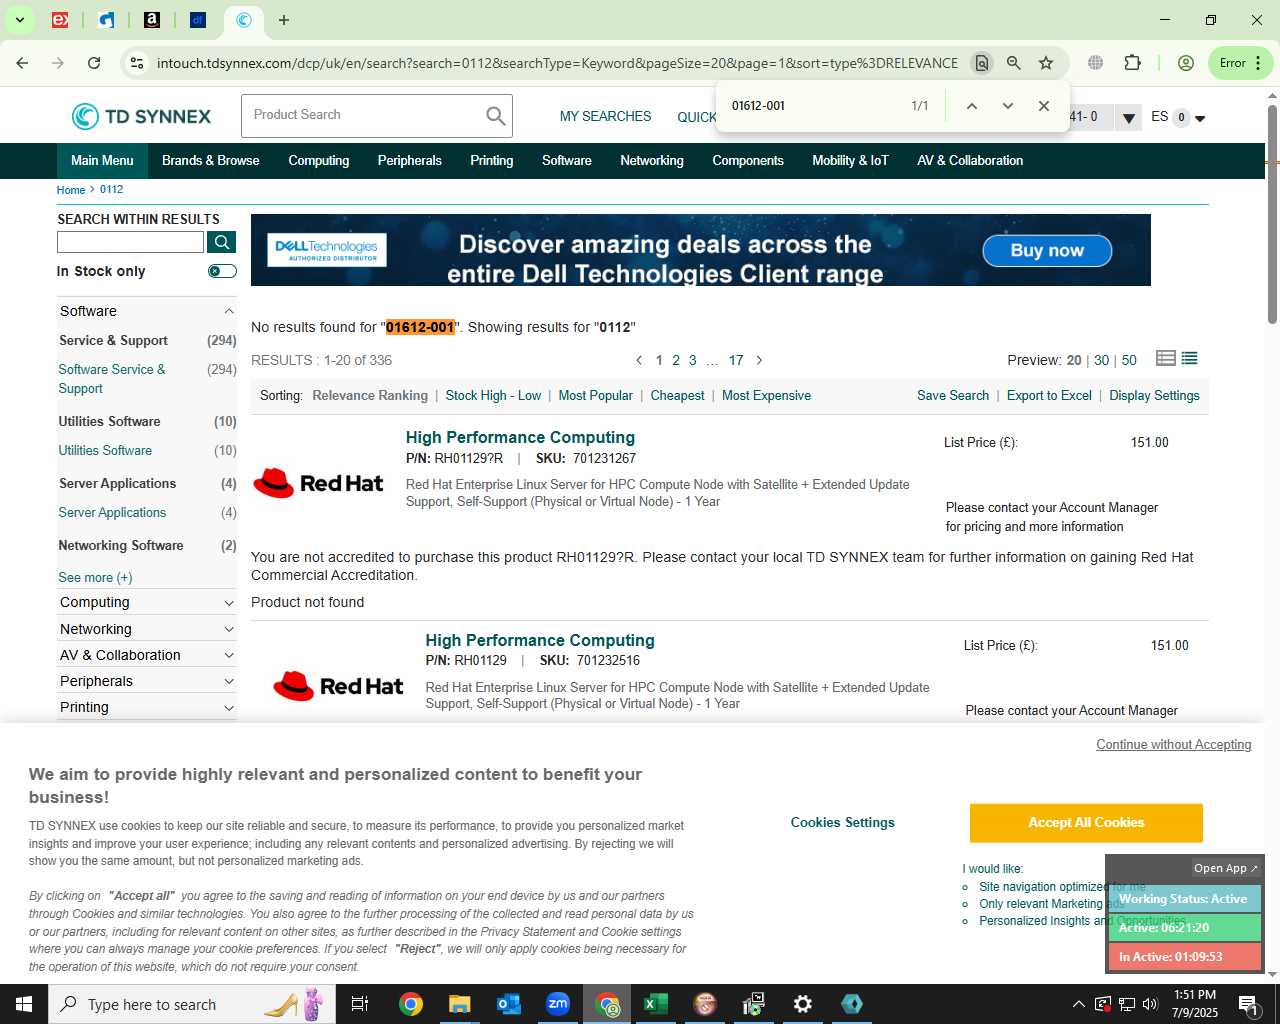1280x1024 pixels.
Task: Sort by Most Expensive
Action: tap(766, 396)
